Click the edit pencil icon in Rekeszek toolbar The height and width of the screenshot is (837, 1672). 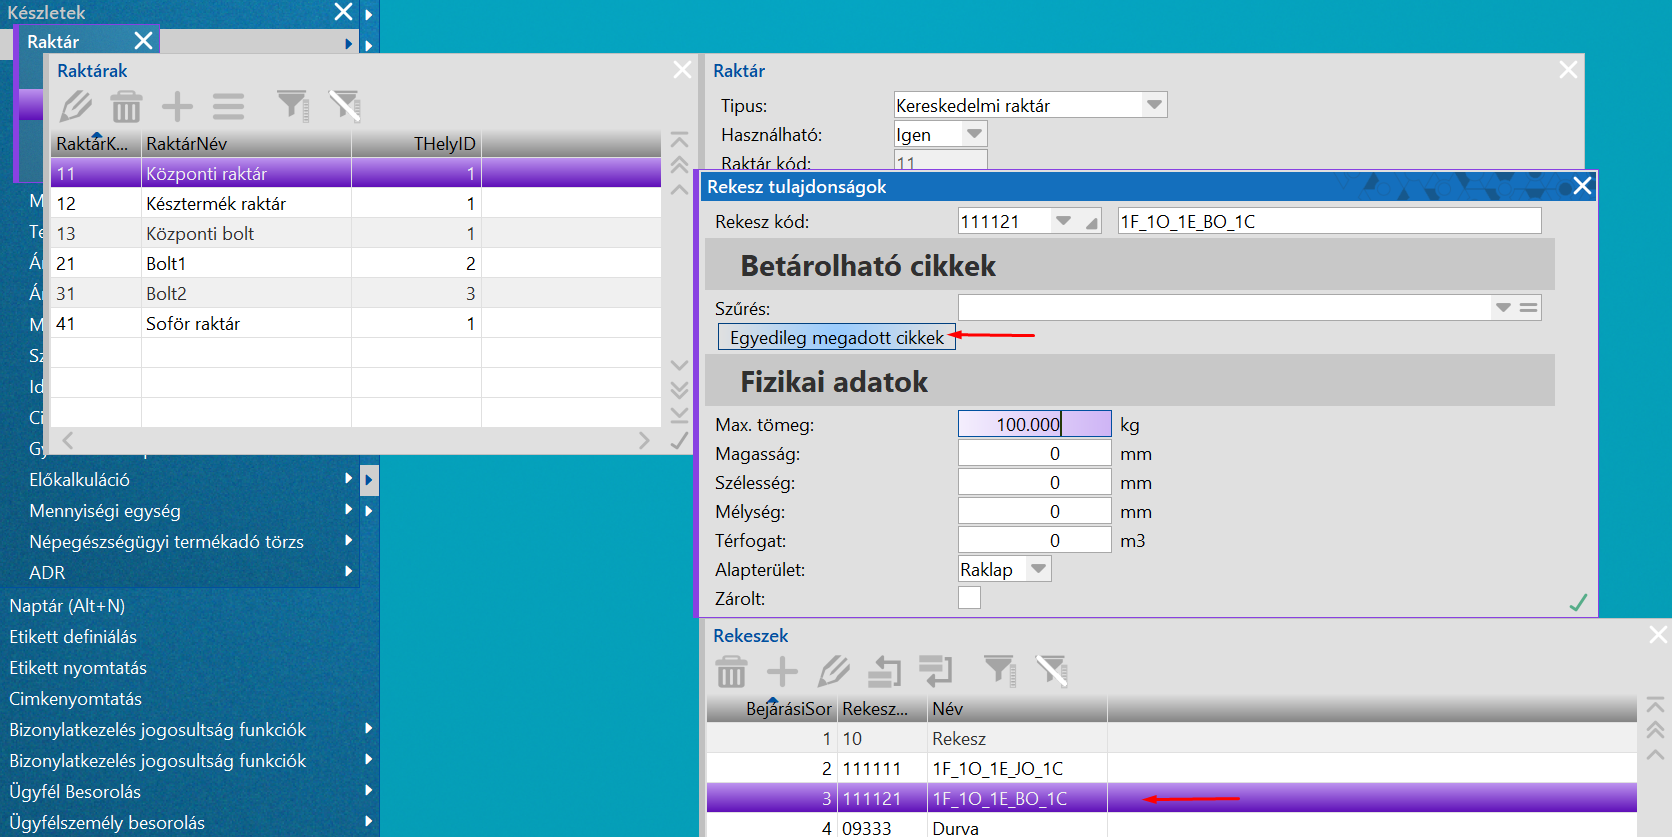[833, 671]
